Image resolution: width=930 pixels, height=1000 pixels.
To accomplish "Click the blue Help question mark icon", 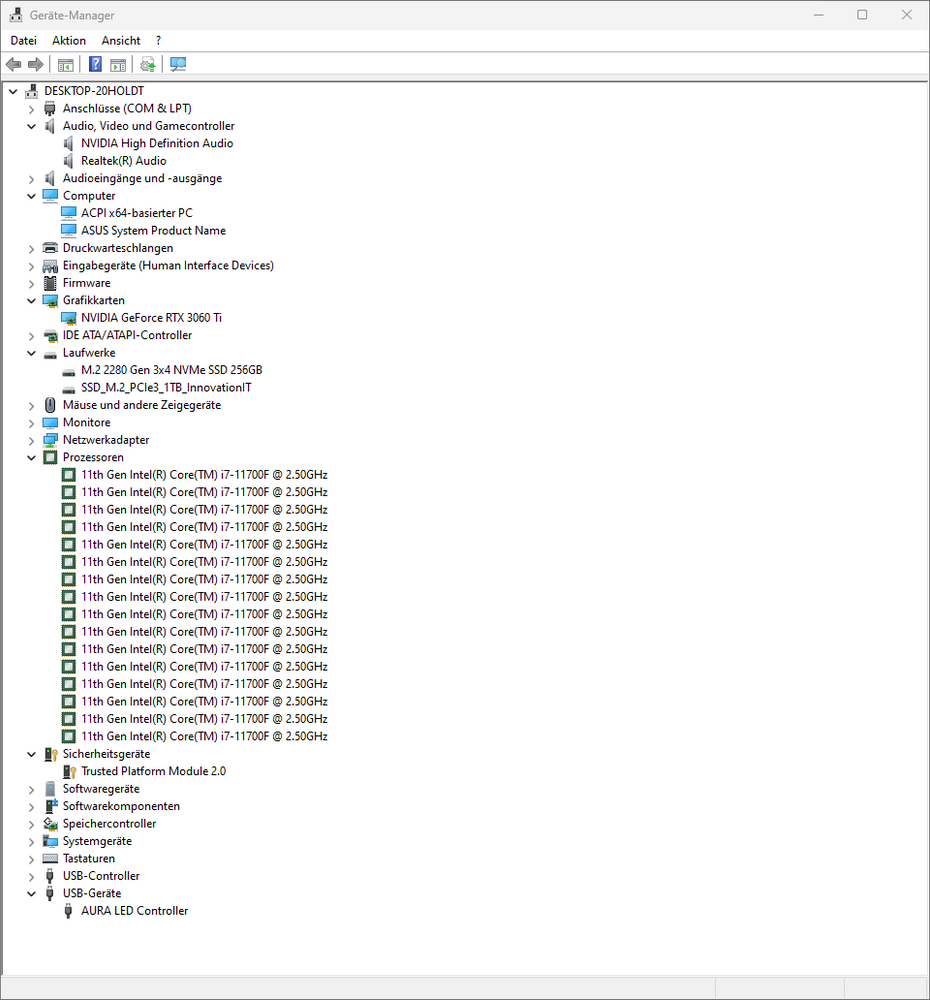I will 95,64.
